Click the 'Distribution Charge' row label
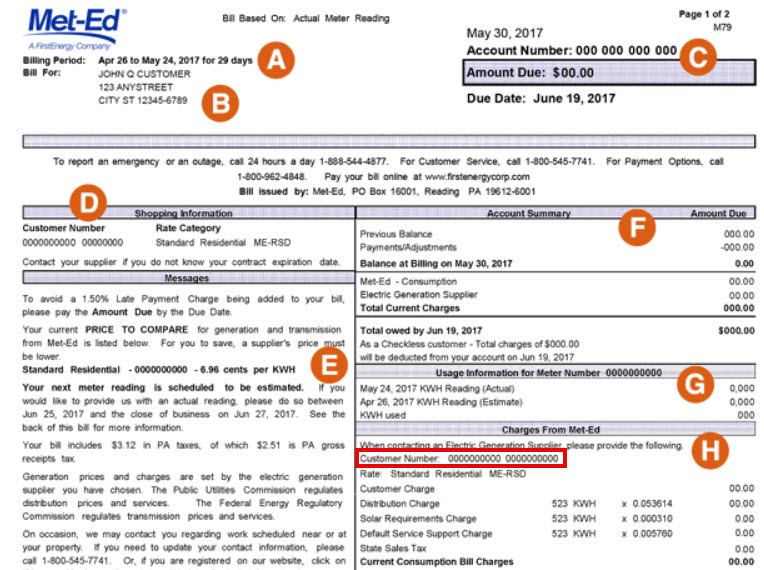The width and height of the screenshot is (764, 570). pos(400,504)
